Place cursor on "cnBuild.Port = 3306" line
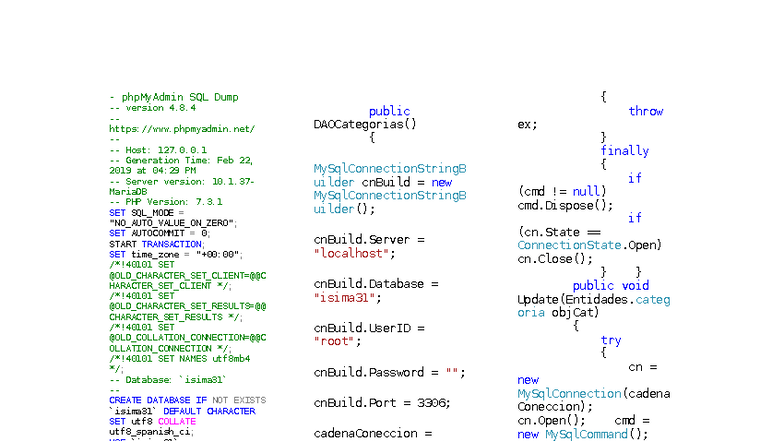The height and width of the screenshot is (441, 784). 381,402
